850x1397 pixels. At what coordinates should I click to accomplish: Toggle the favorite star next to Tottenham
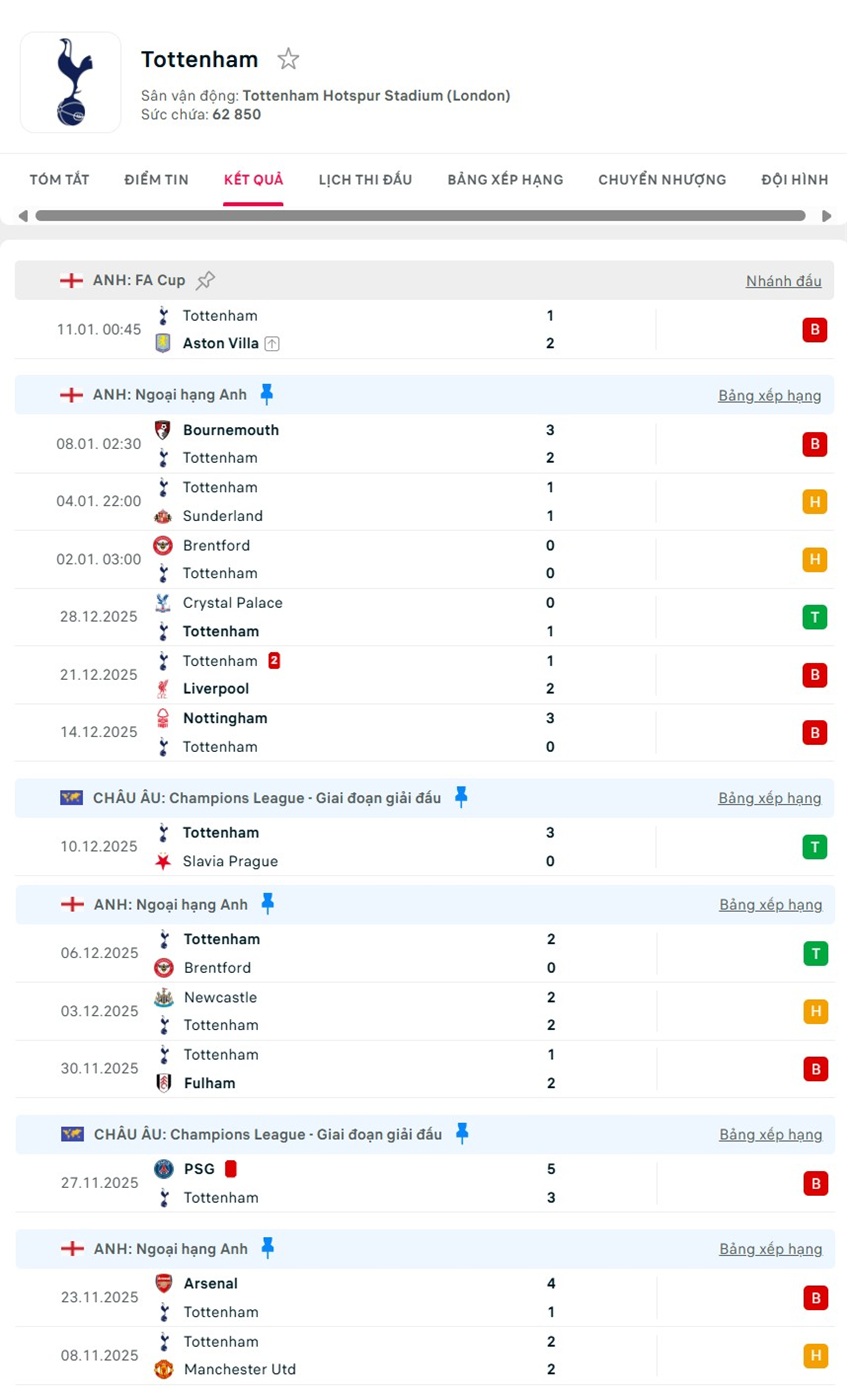coord(288,59)
